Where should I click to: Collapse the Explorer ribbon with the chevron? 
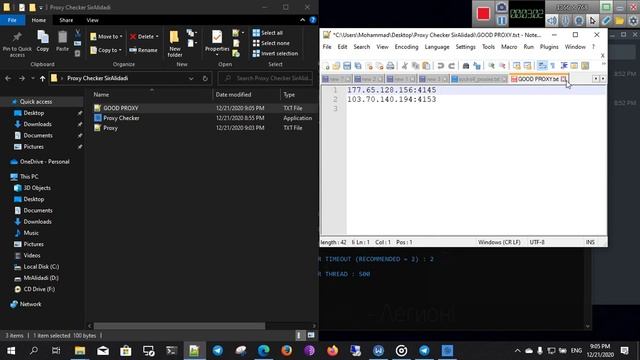tap(302, 20)
